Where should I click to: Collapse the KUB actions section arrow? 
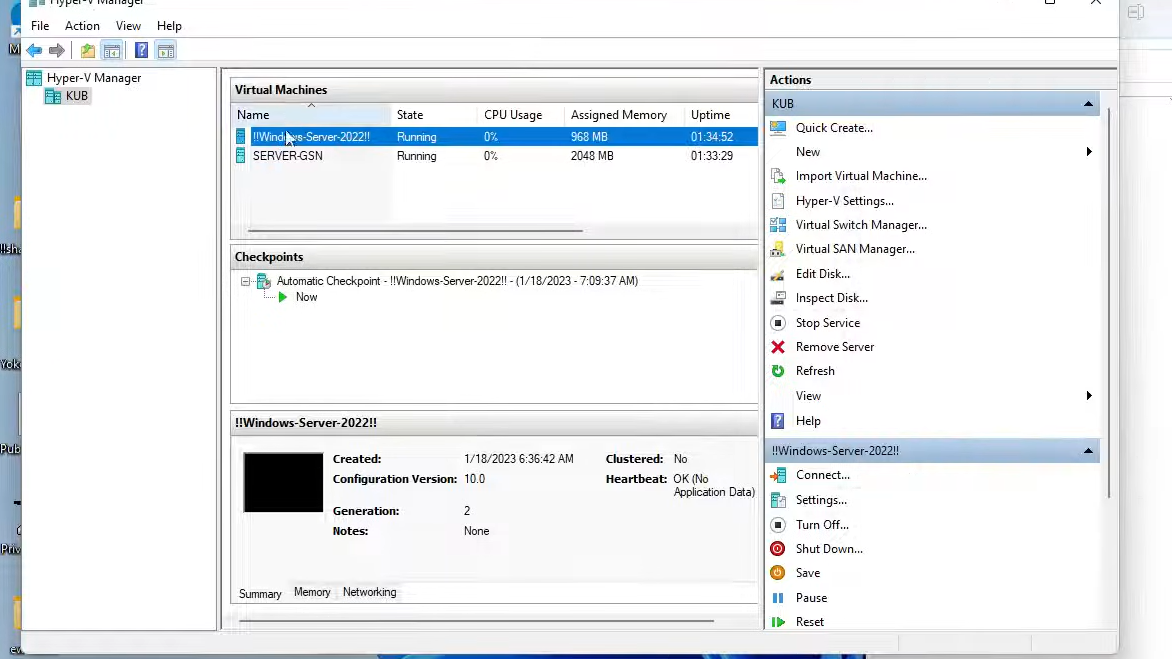[x=1088, y=104]
